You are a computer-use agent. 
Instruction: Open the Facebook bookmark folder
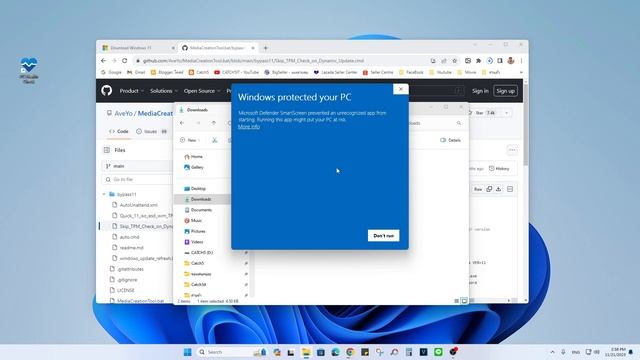tap(411, 72)
